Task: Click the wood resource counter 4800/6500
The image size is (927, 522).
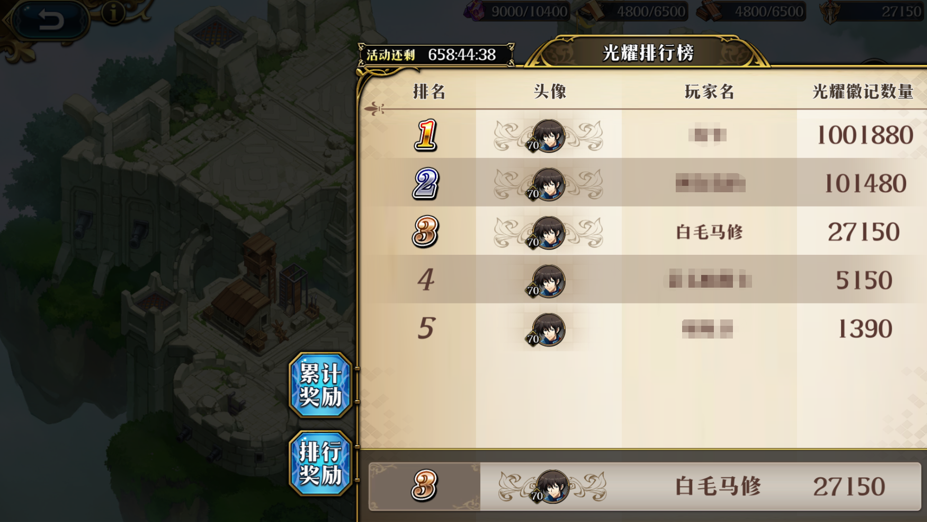Action: (751, 11)
